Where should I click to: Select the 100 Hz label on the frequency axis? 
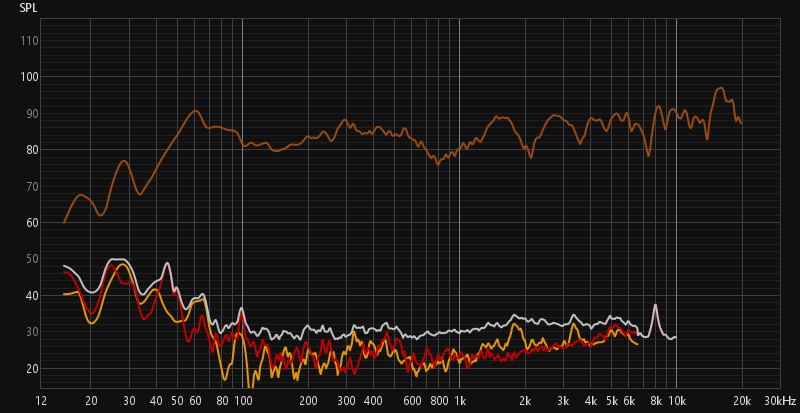coord(243,400)
